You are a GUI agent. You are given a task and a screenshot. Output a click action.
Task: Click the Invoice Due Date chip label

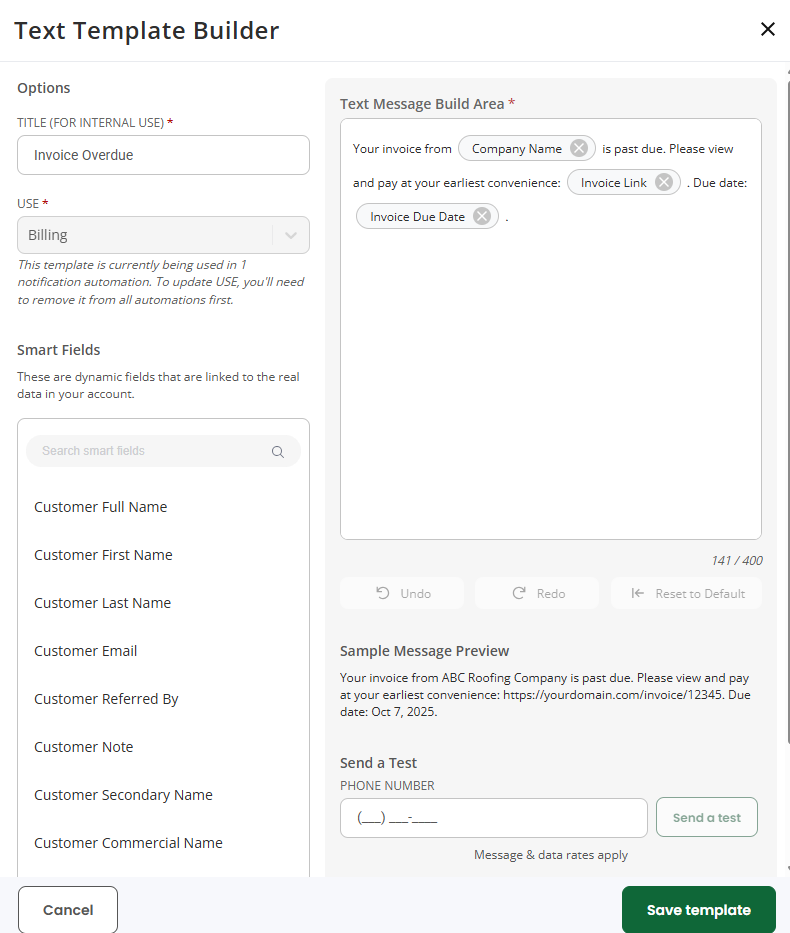(x=417, y=217)
